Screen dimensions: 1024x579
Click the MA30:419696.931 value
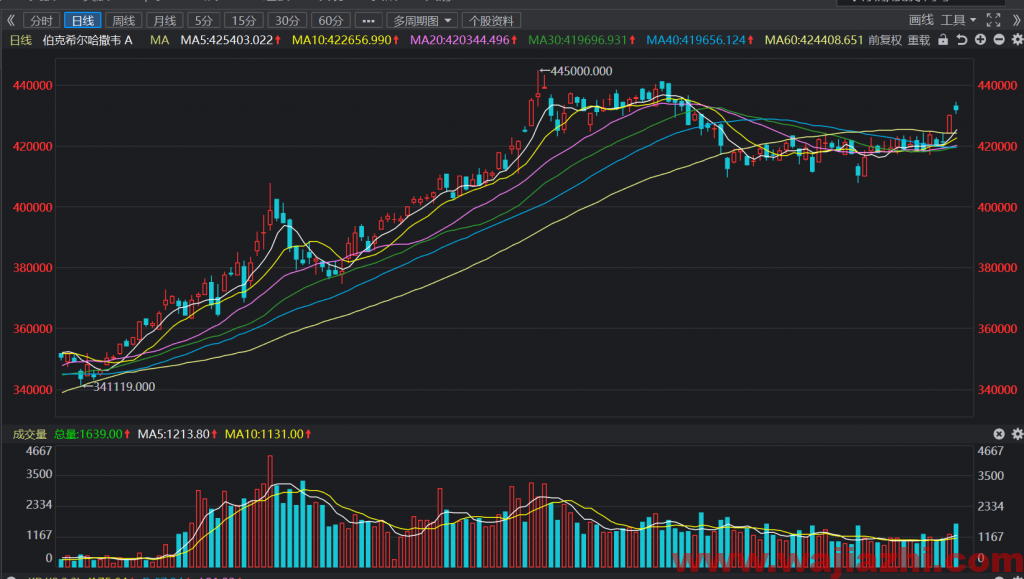(x=578, y=40)
